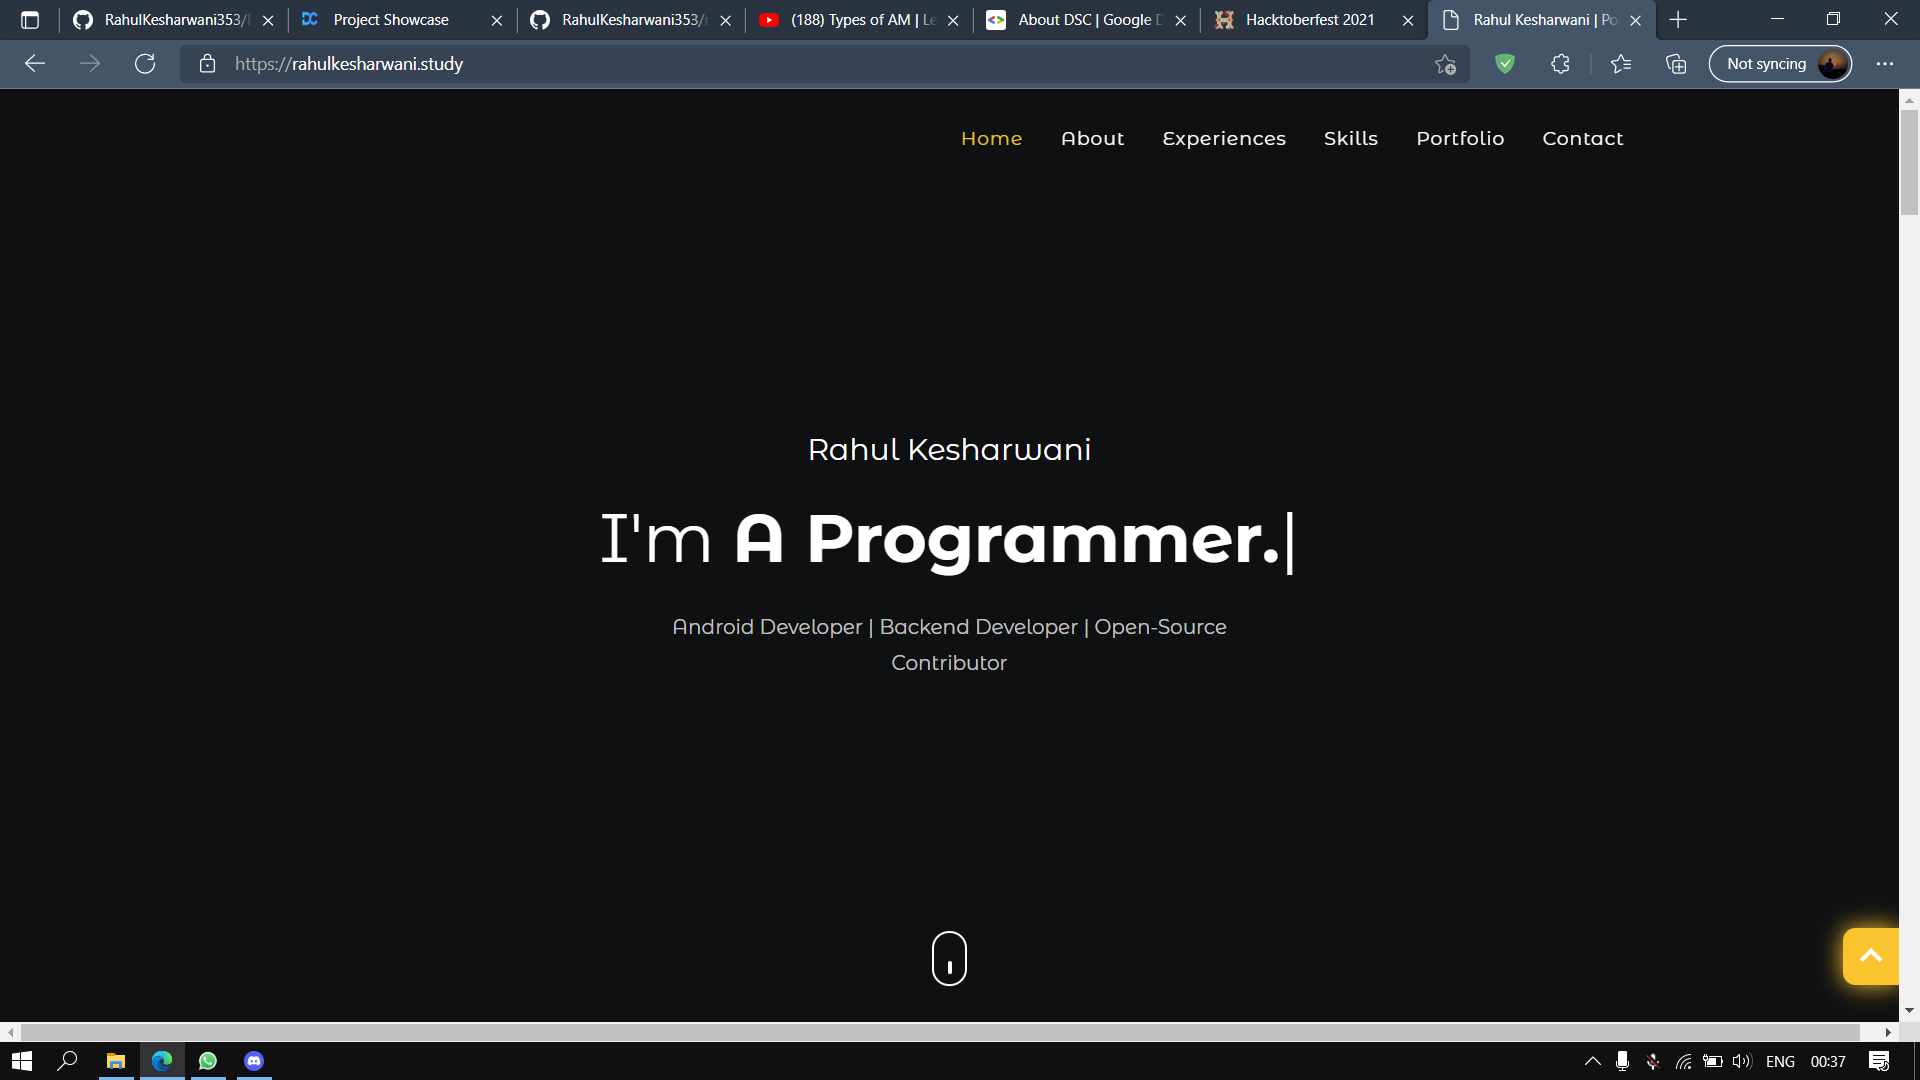Screen dimensions: 1920x1080
Task: Click the Windows search icon
Action: point(68,1061)
